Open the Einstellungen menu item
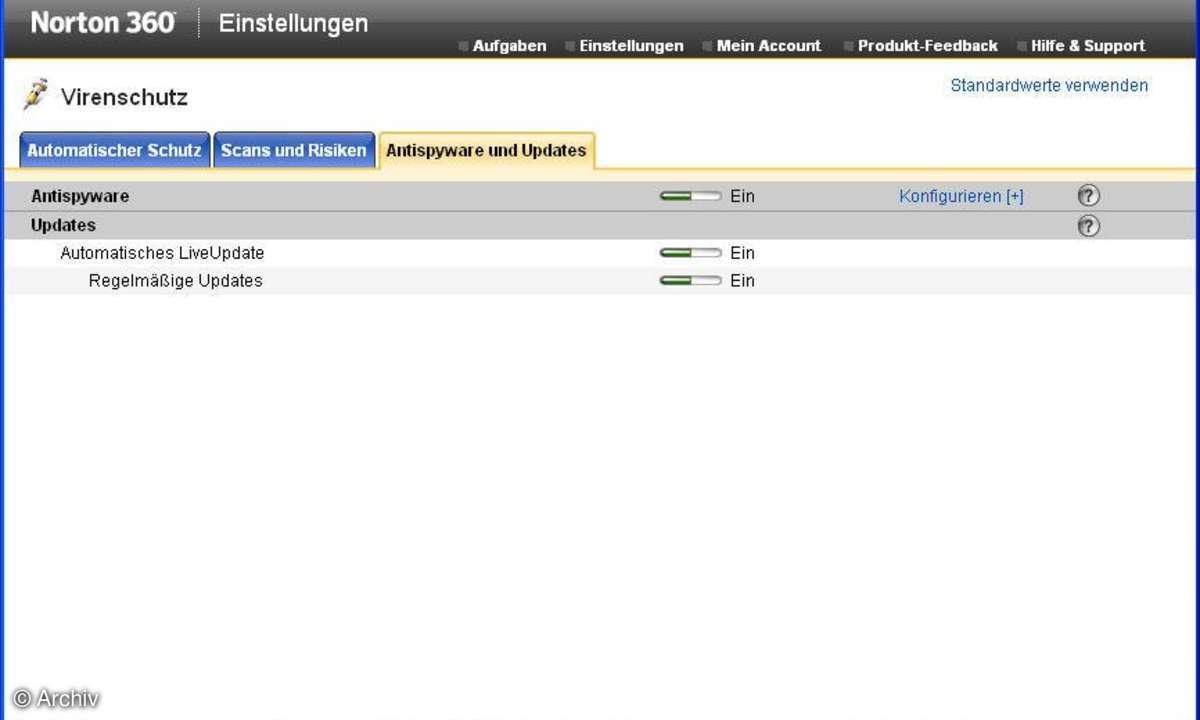 click(x=631, y=46)
